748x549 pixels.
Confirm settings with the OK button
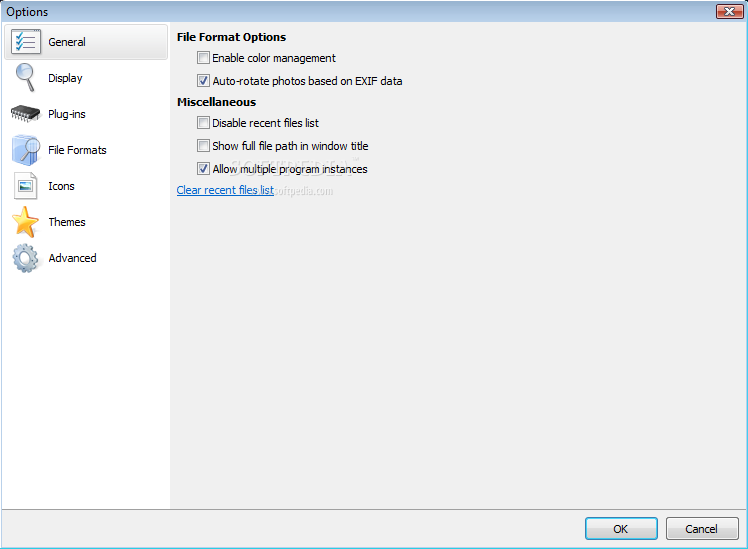coord(621,528)
